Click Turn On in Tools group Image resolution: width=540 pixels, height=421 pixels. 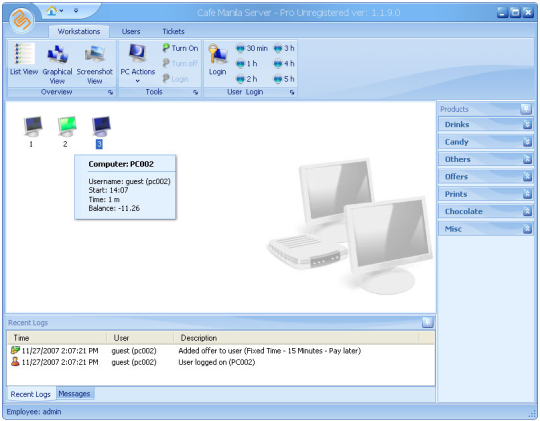click(x=180, y=48)
